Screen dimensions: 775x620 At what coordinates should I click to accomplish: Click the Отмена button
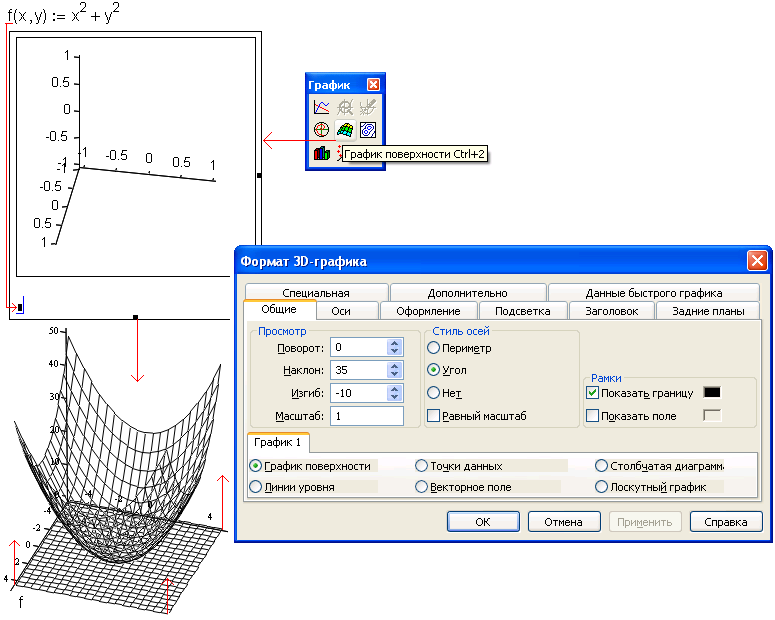tap(564, 522)
